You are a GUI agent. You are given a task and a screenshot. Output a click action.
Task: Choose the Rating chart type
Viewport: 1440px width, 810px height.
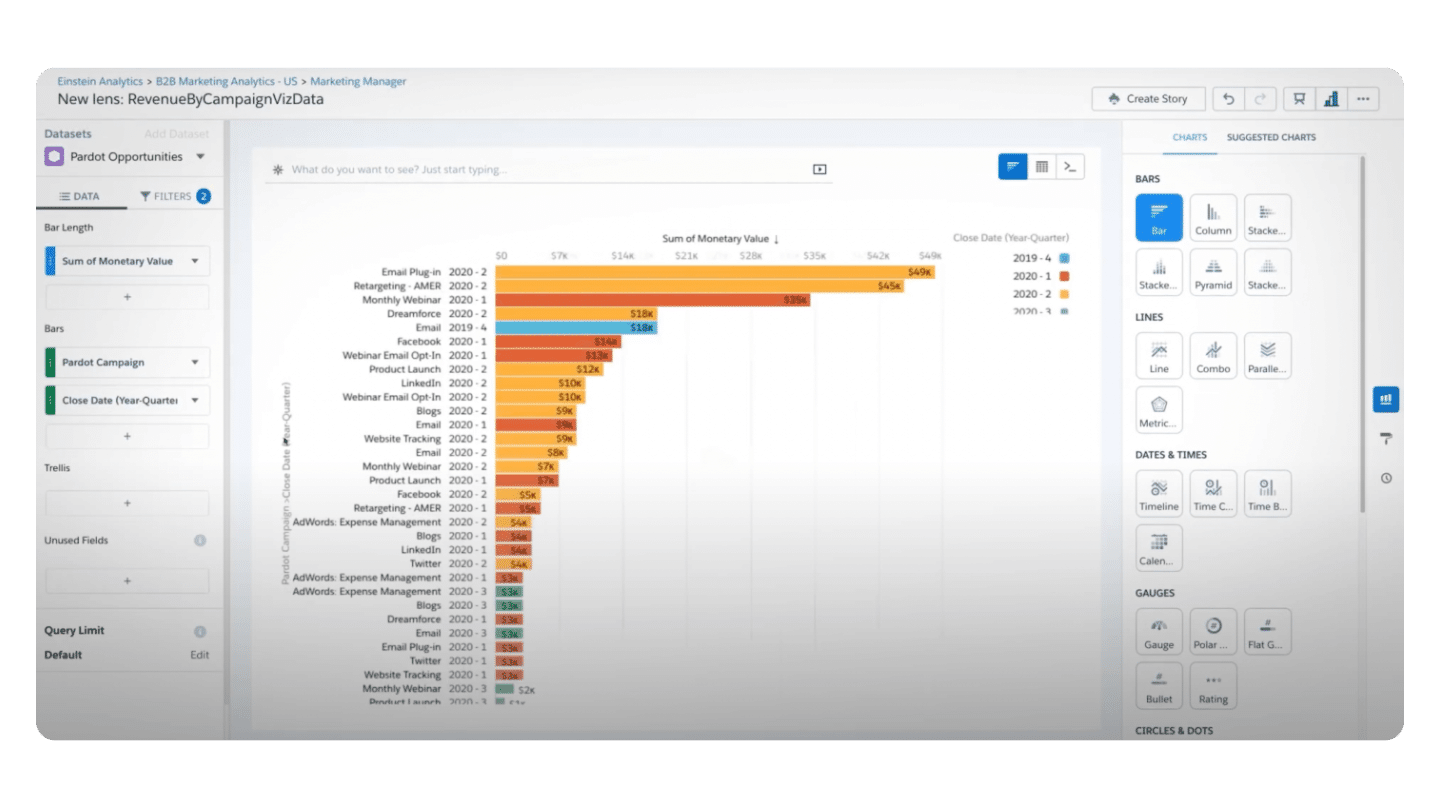1213,686
